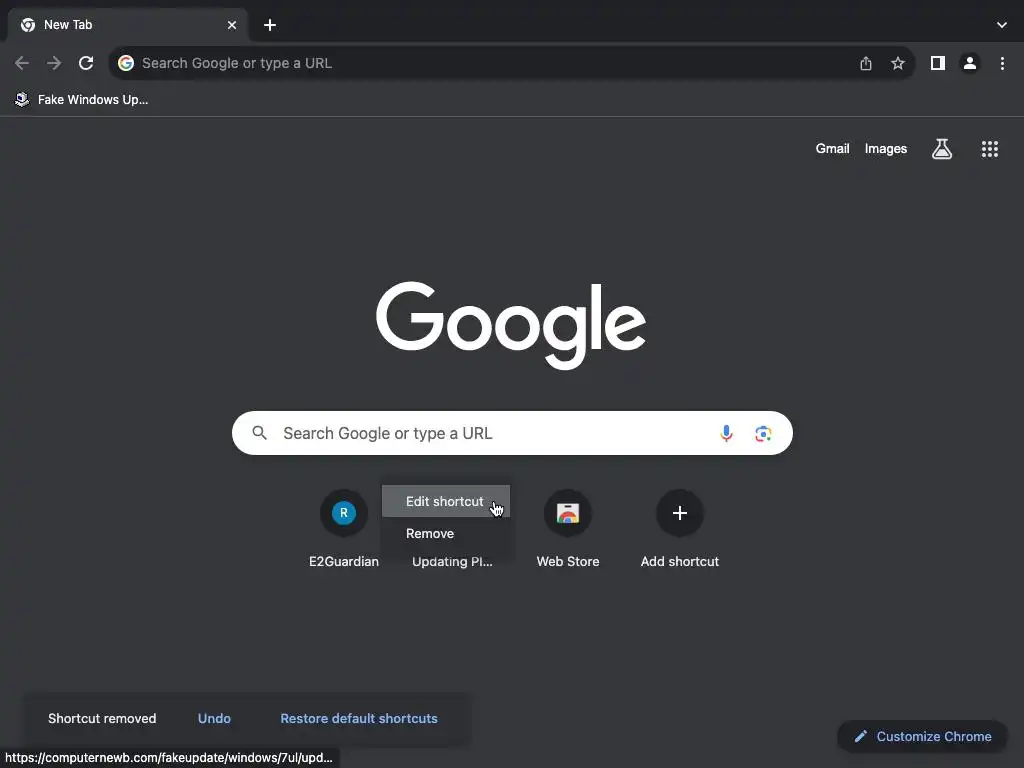
Task: Open the Fake Windows Up... bookmark
Action: point(82,99)
